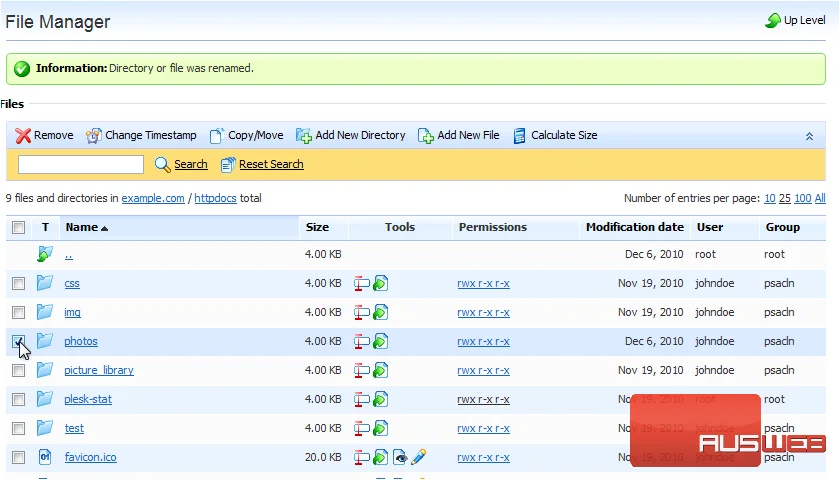Rename the photos directory via its rename icon

362,341
